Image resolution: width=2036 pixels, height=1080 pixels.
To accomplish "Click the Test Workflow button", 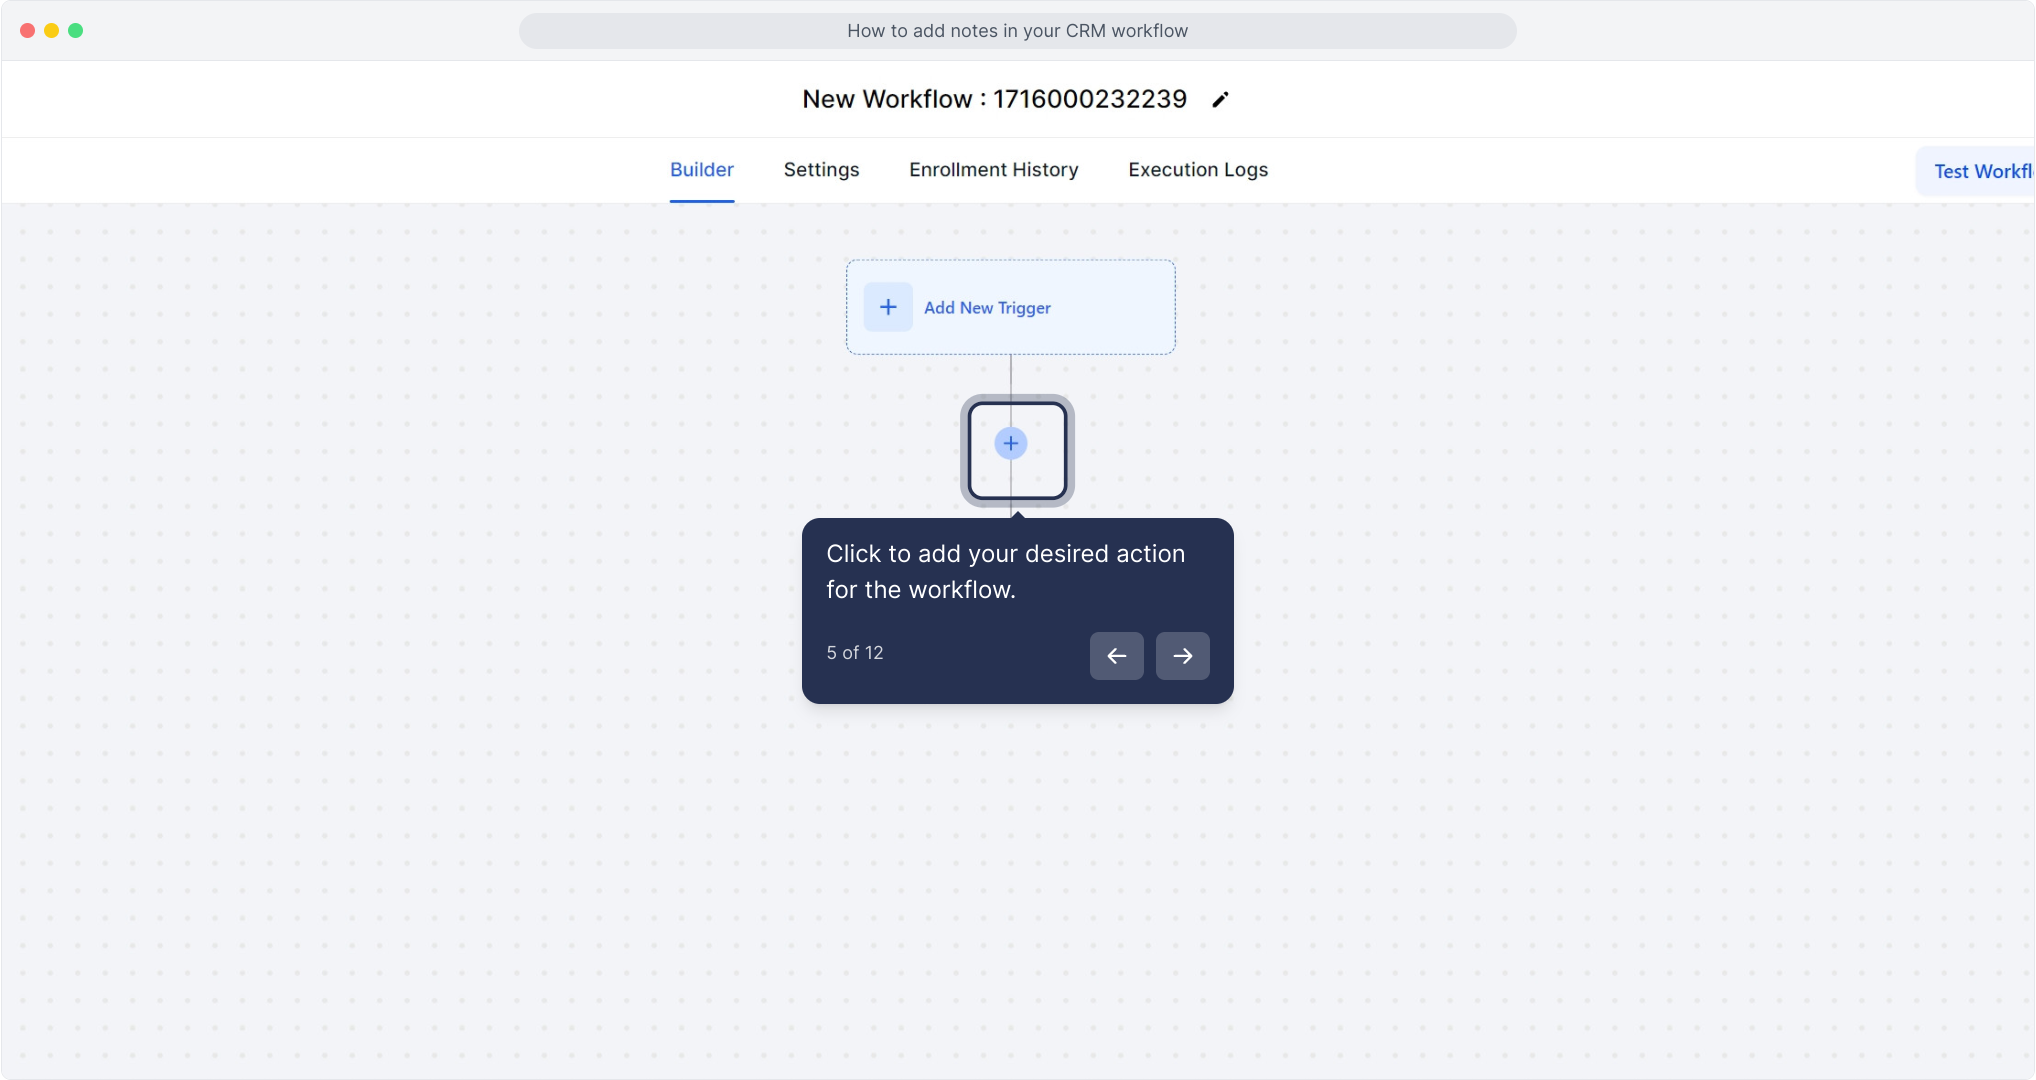I will [x=1976, y=171].
